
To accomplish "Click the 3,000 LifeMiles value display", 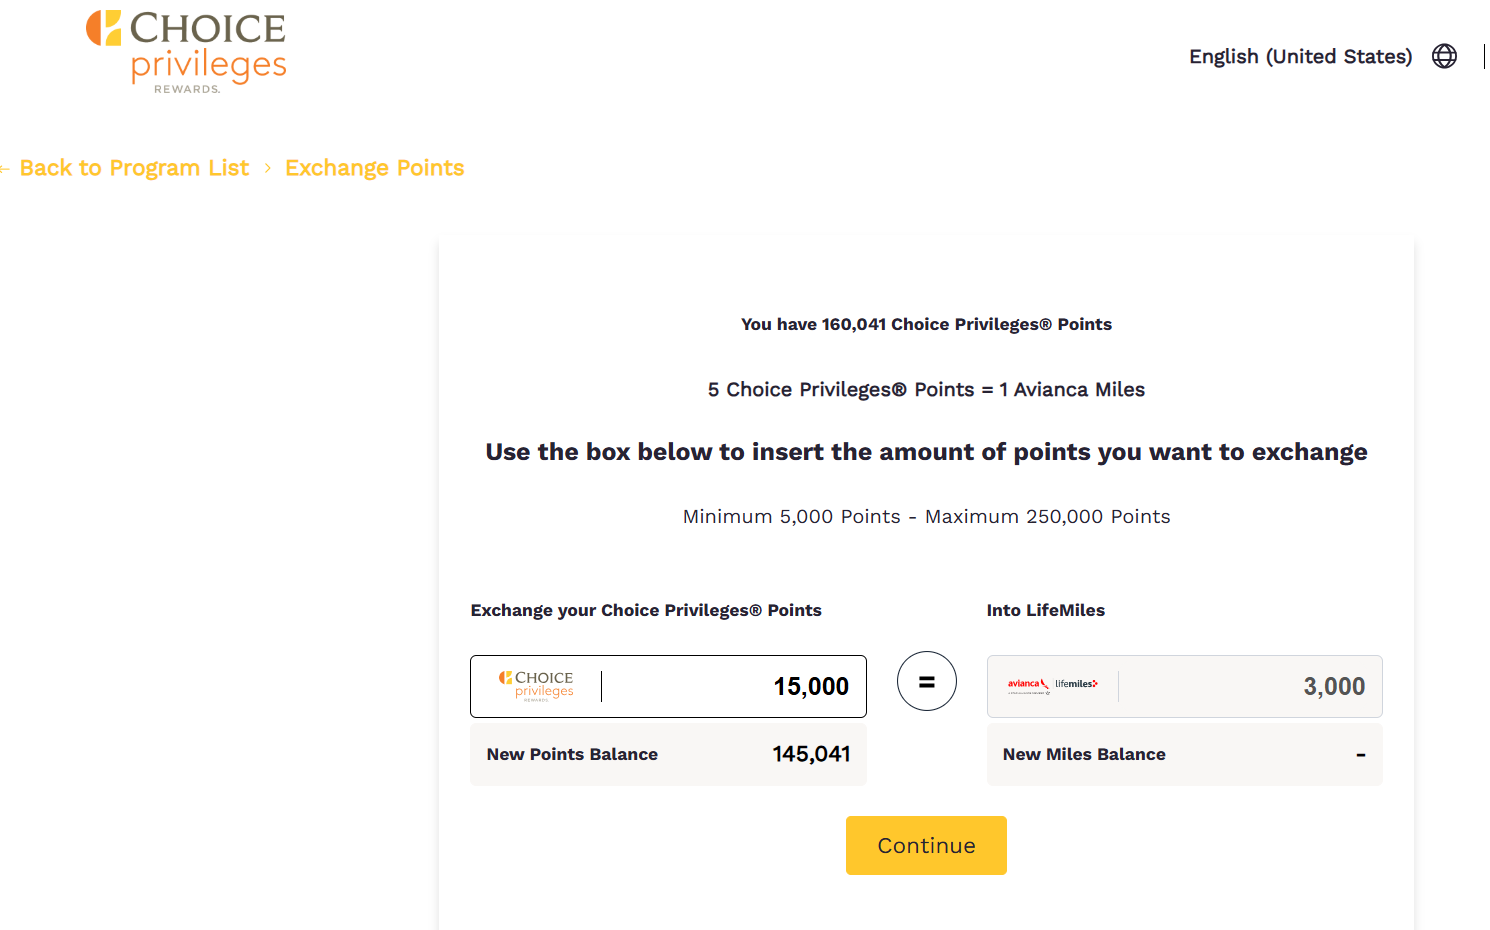I will click(1335, 686).
